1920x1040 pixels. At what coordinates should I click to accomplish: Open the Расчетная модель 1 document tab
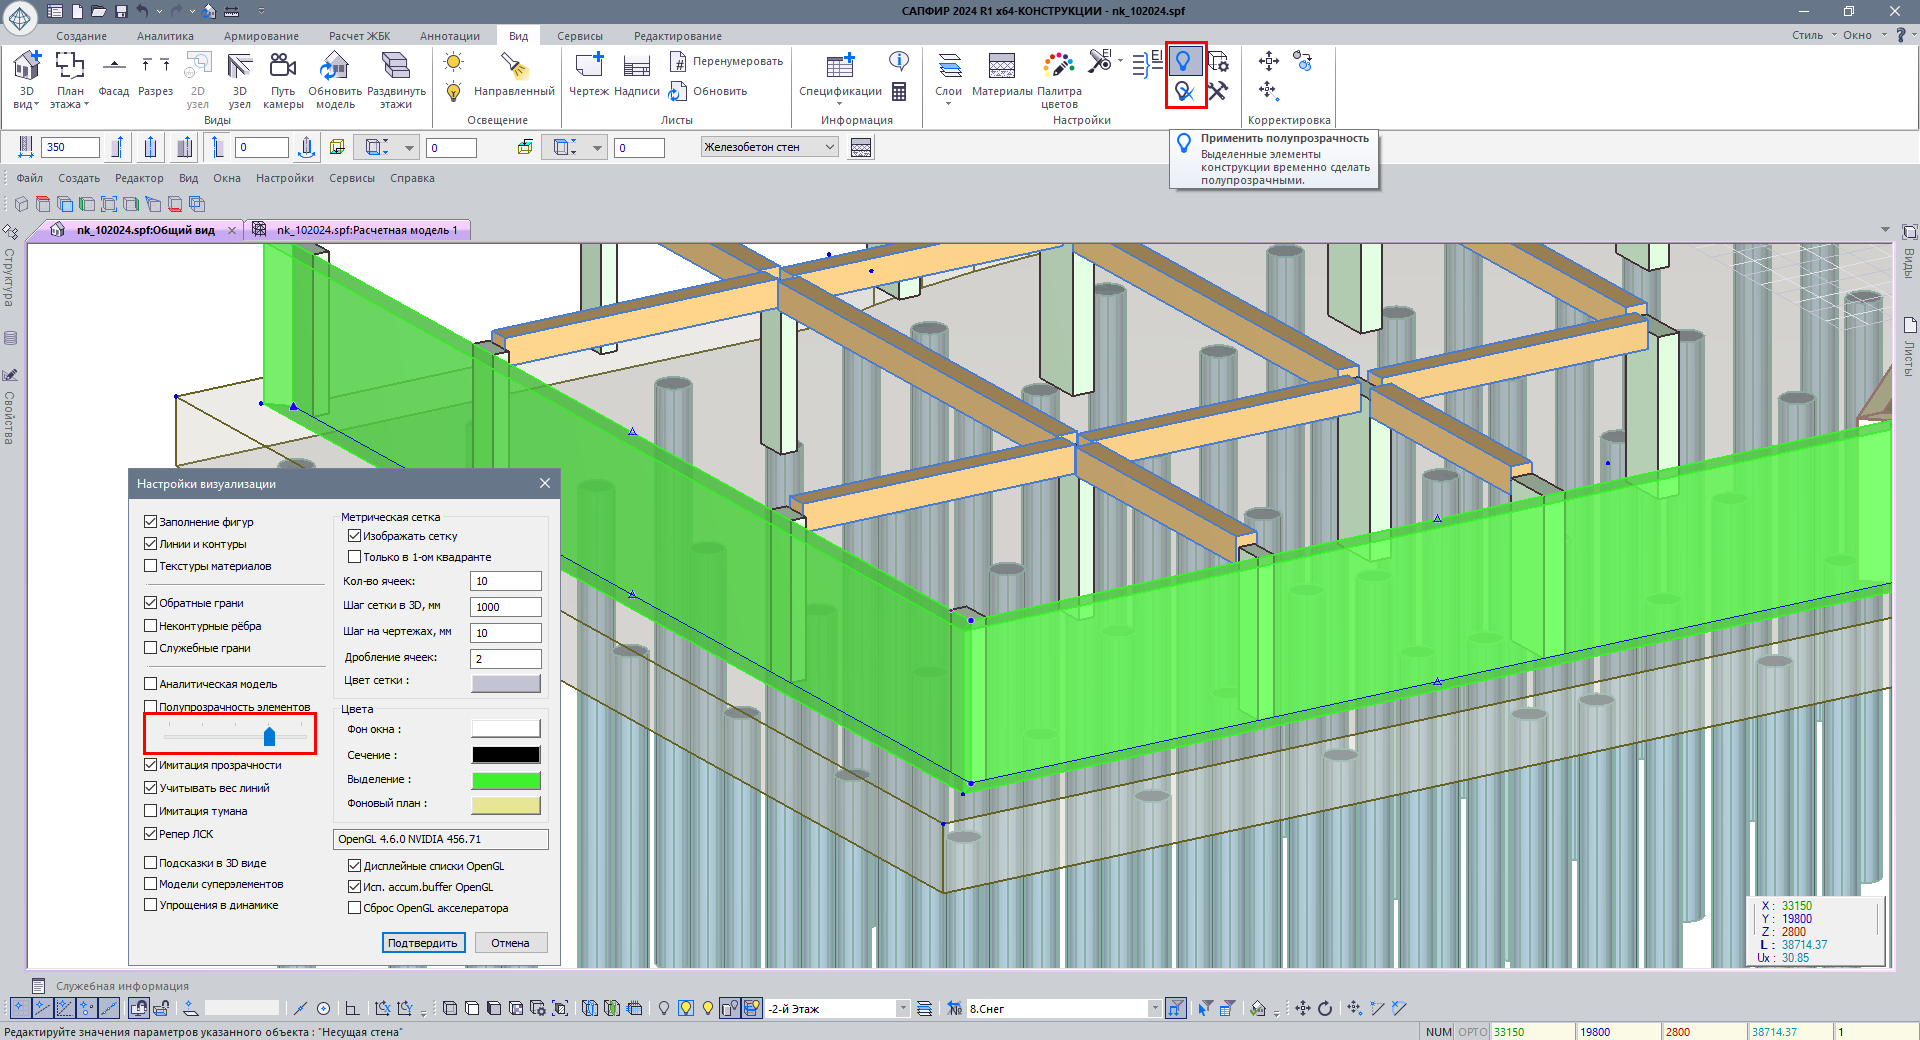[x=366, y=230]
